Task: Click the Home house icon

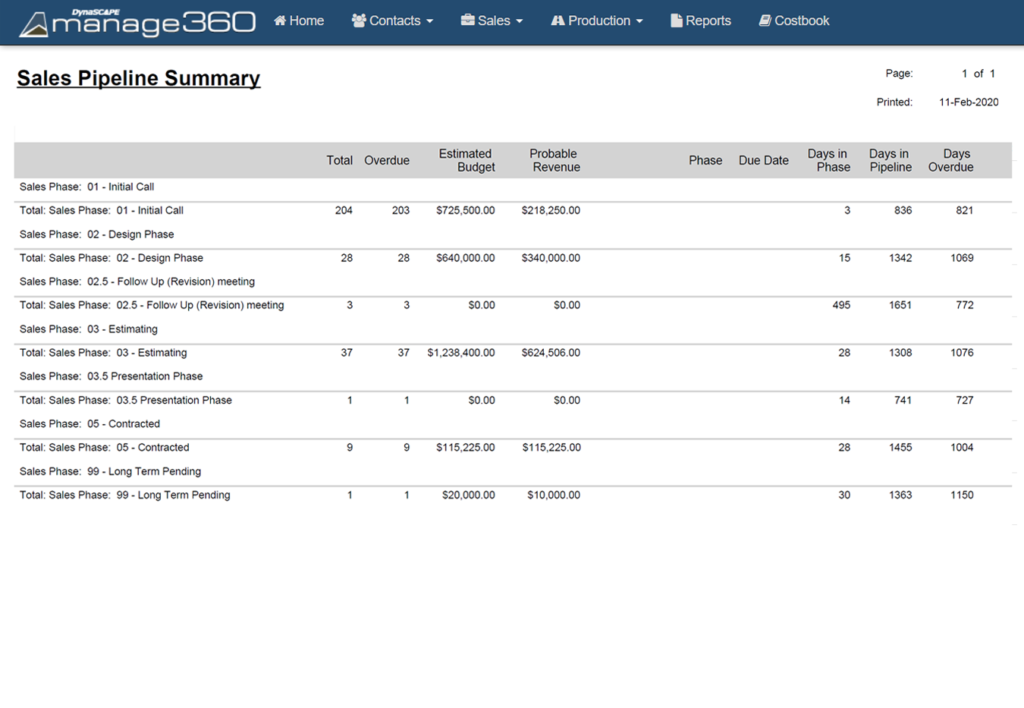Action: tap(280, 20)
